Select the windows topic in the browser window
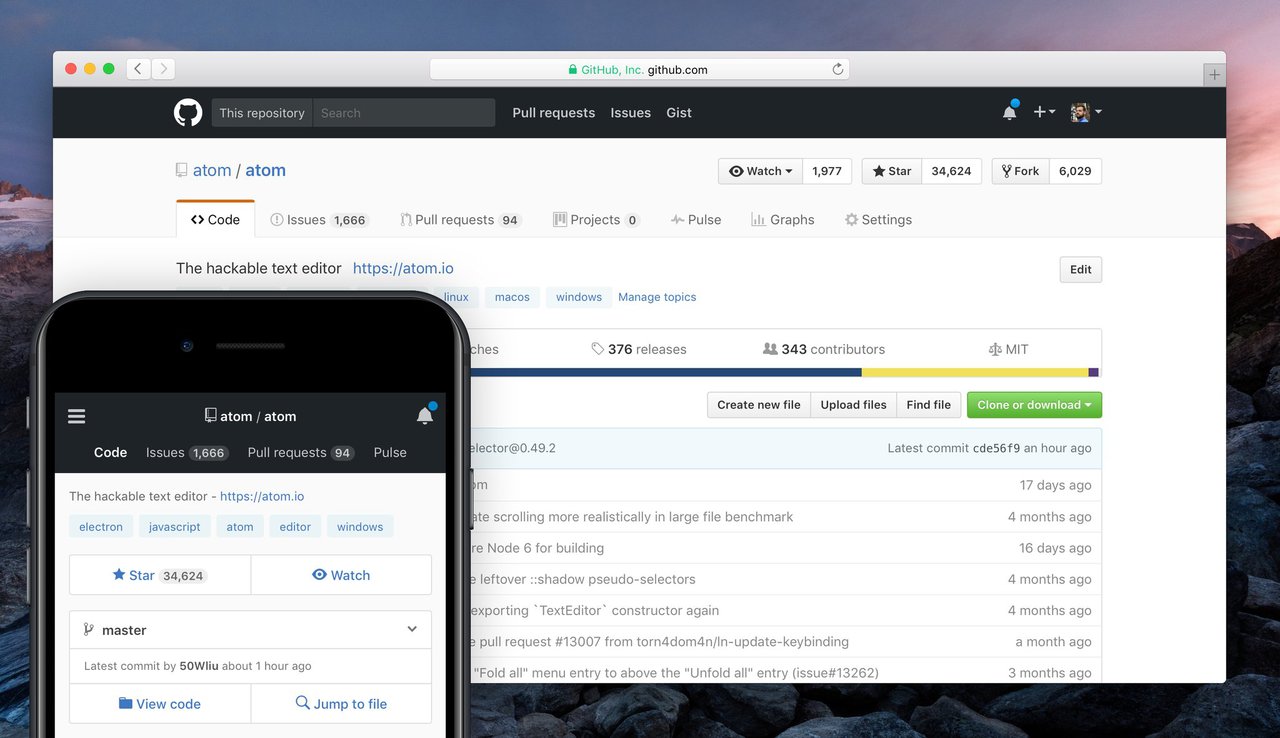Screen dimensions: 1280x738 [579, 297]
